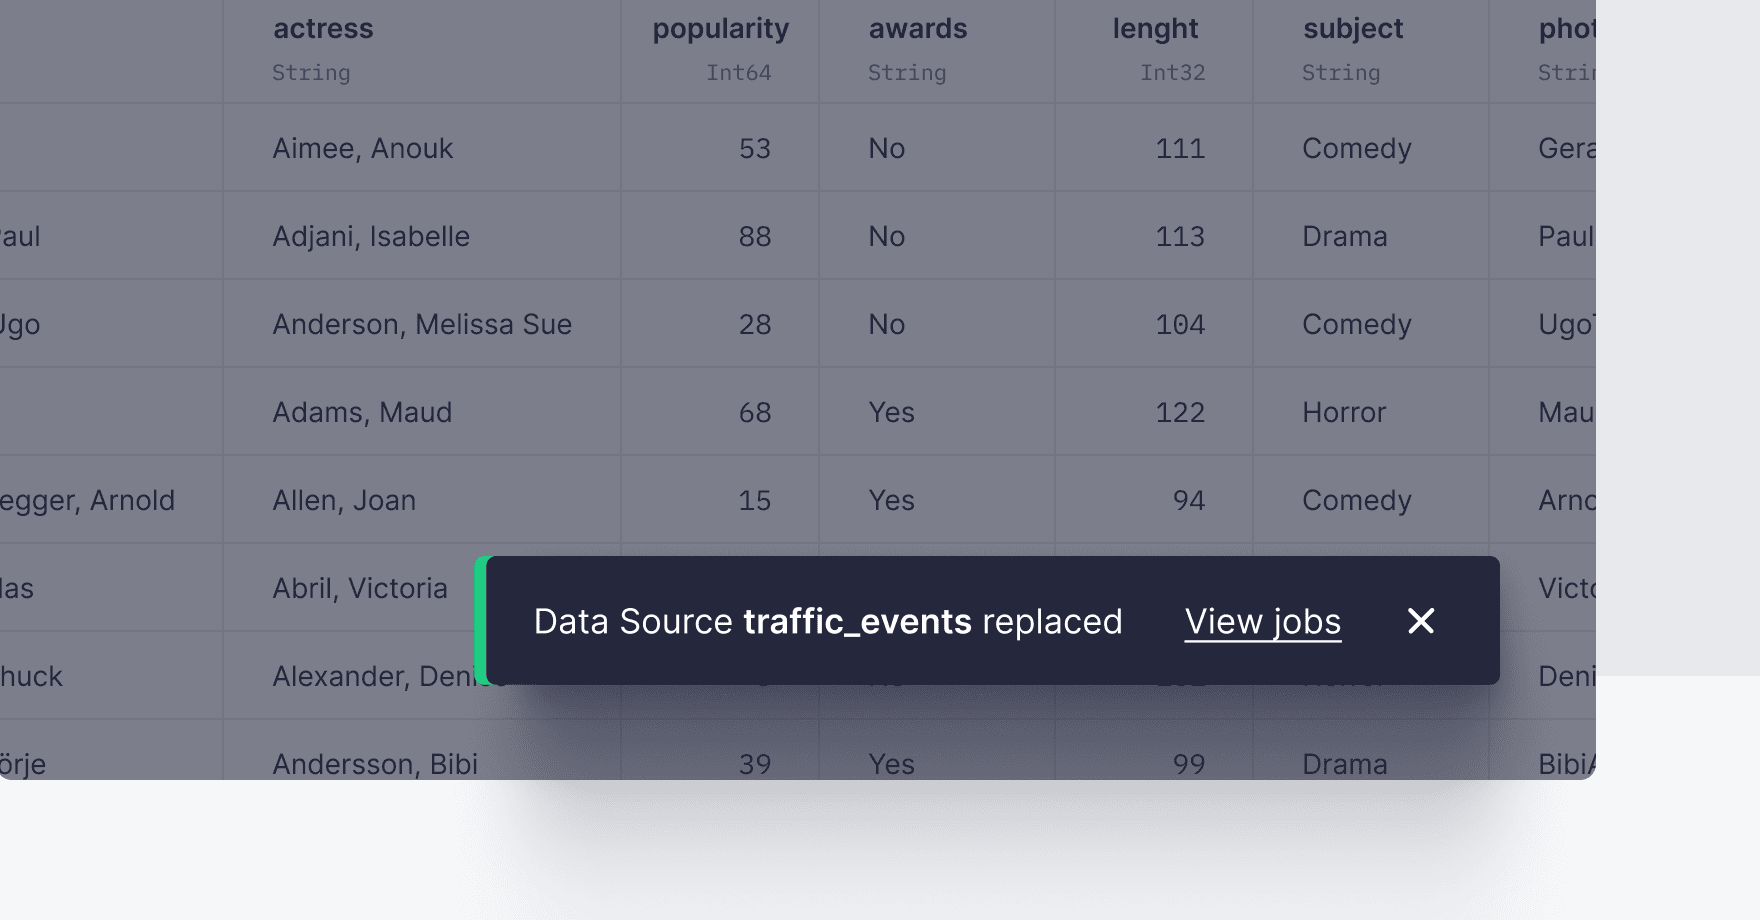This screenshot has width=1760, height=920.
Task: Select the popularity column header
Action: pyautogui.click(x=720, y=29)
